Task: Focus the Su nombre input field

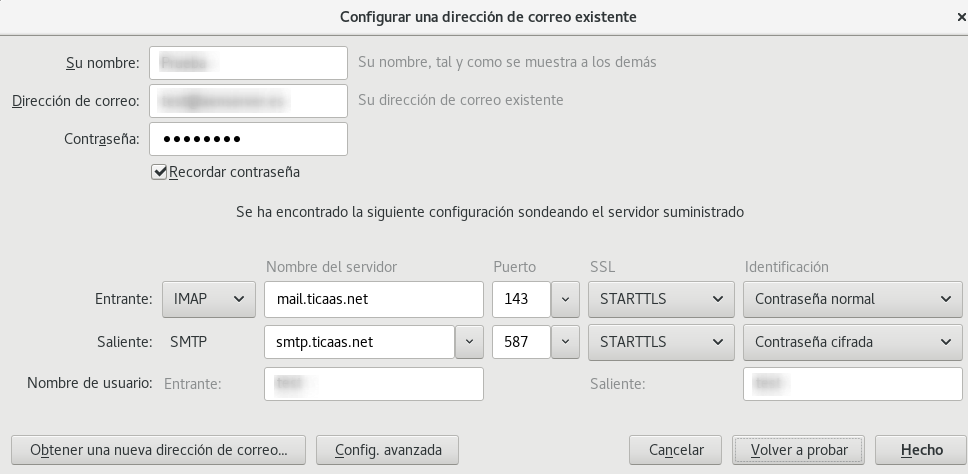Action: pos(248,62)
